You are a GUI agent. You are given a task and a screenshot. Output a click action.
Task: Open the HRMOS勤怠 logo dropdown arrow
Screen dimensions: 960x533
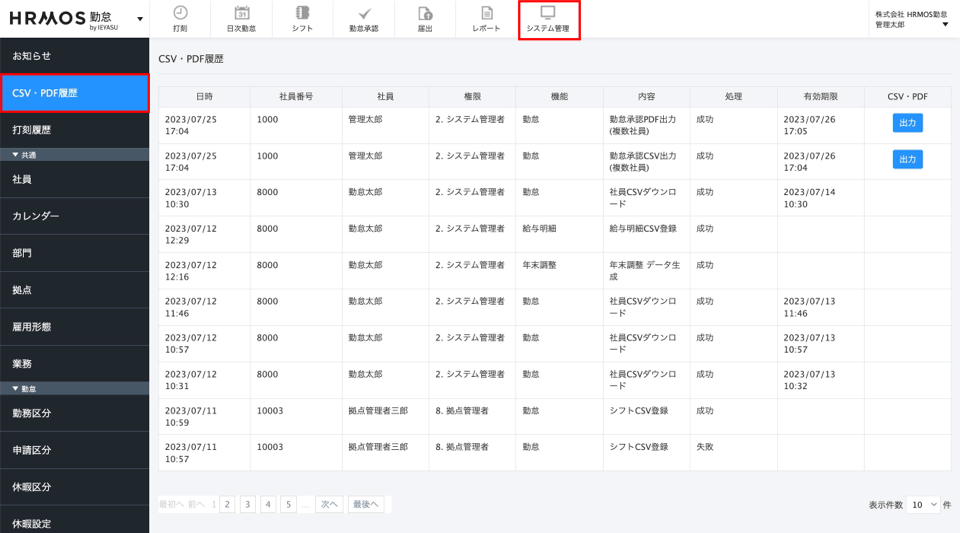(x=140, y=19)
